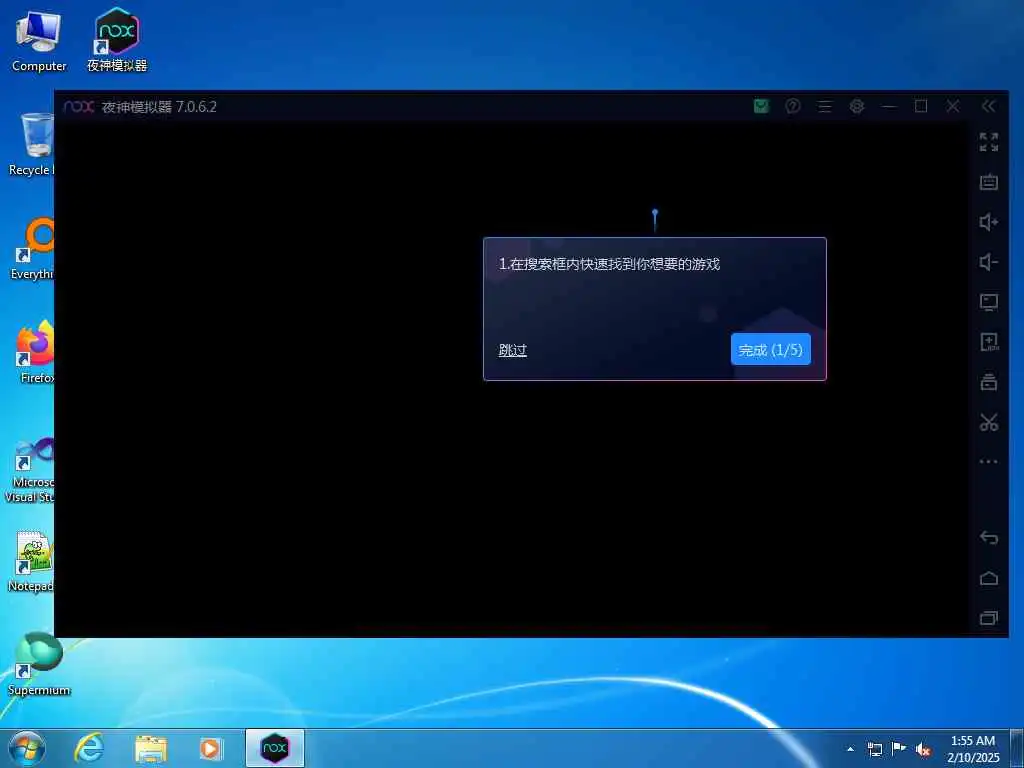Click install APK icon in Nox sidebar
This screenshot has height=768, width=1024.
[x=989, y=342]
